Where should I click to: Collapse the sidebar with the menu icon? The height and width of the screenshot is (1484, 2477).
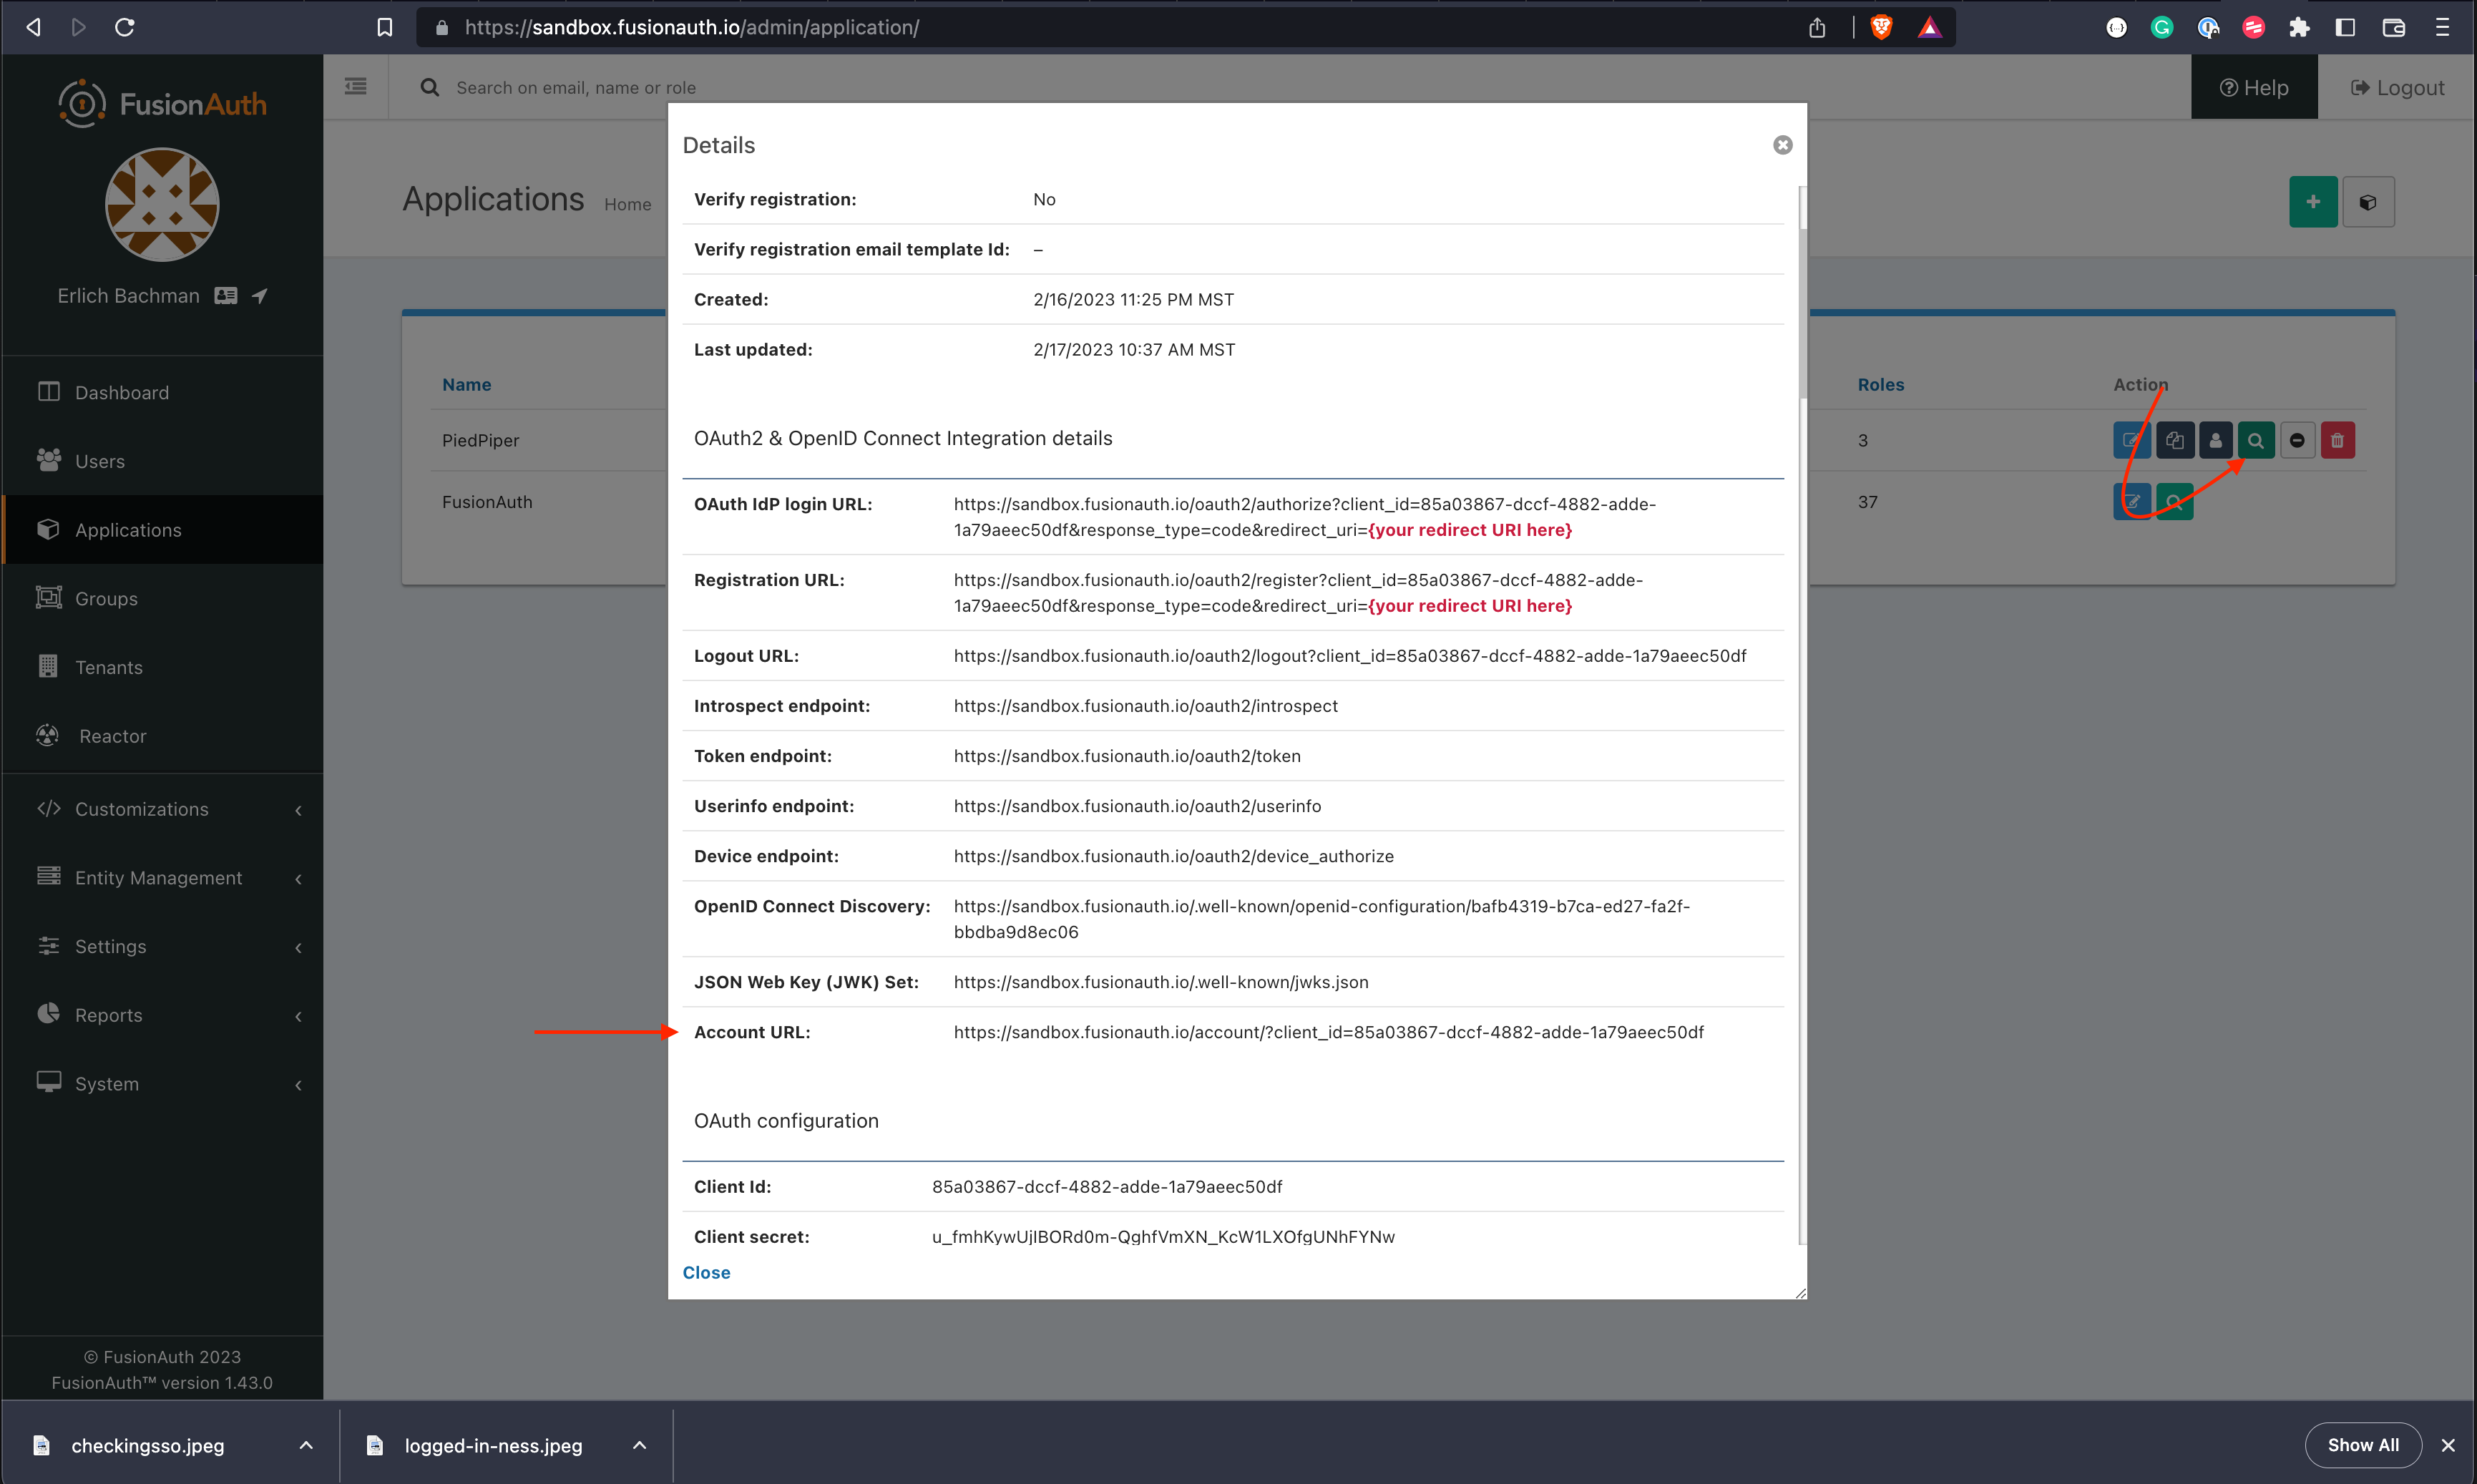coord(355,87)
